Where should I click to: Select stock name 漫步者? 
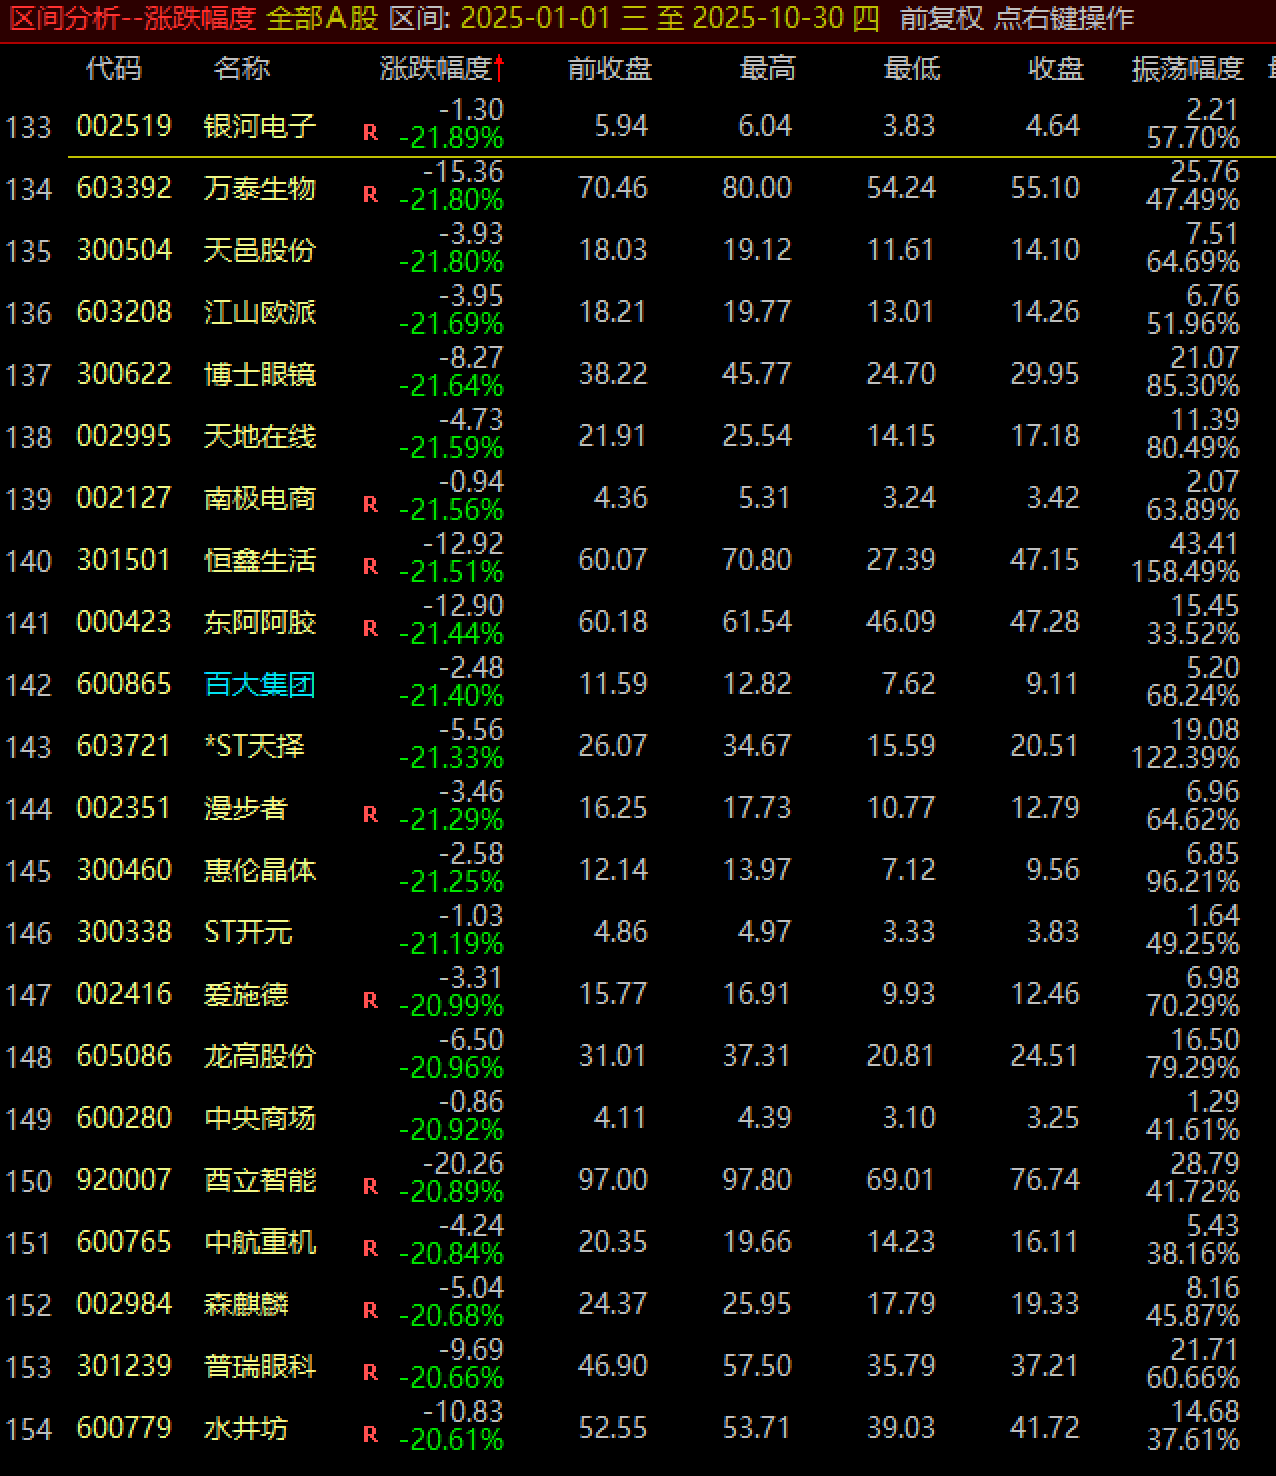246,808
